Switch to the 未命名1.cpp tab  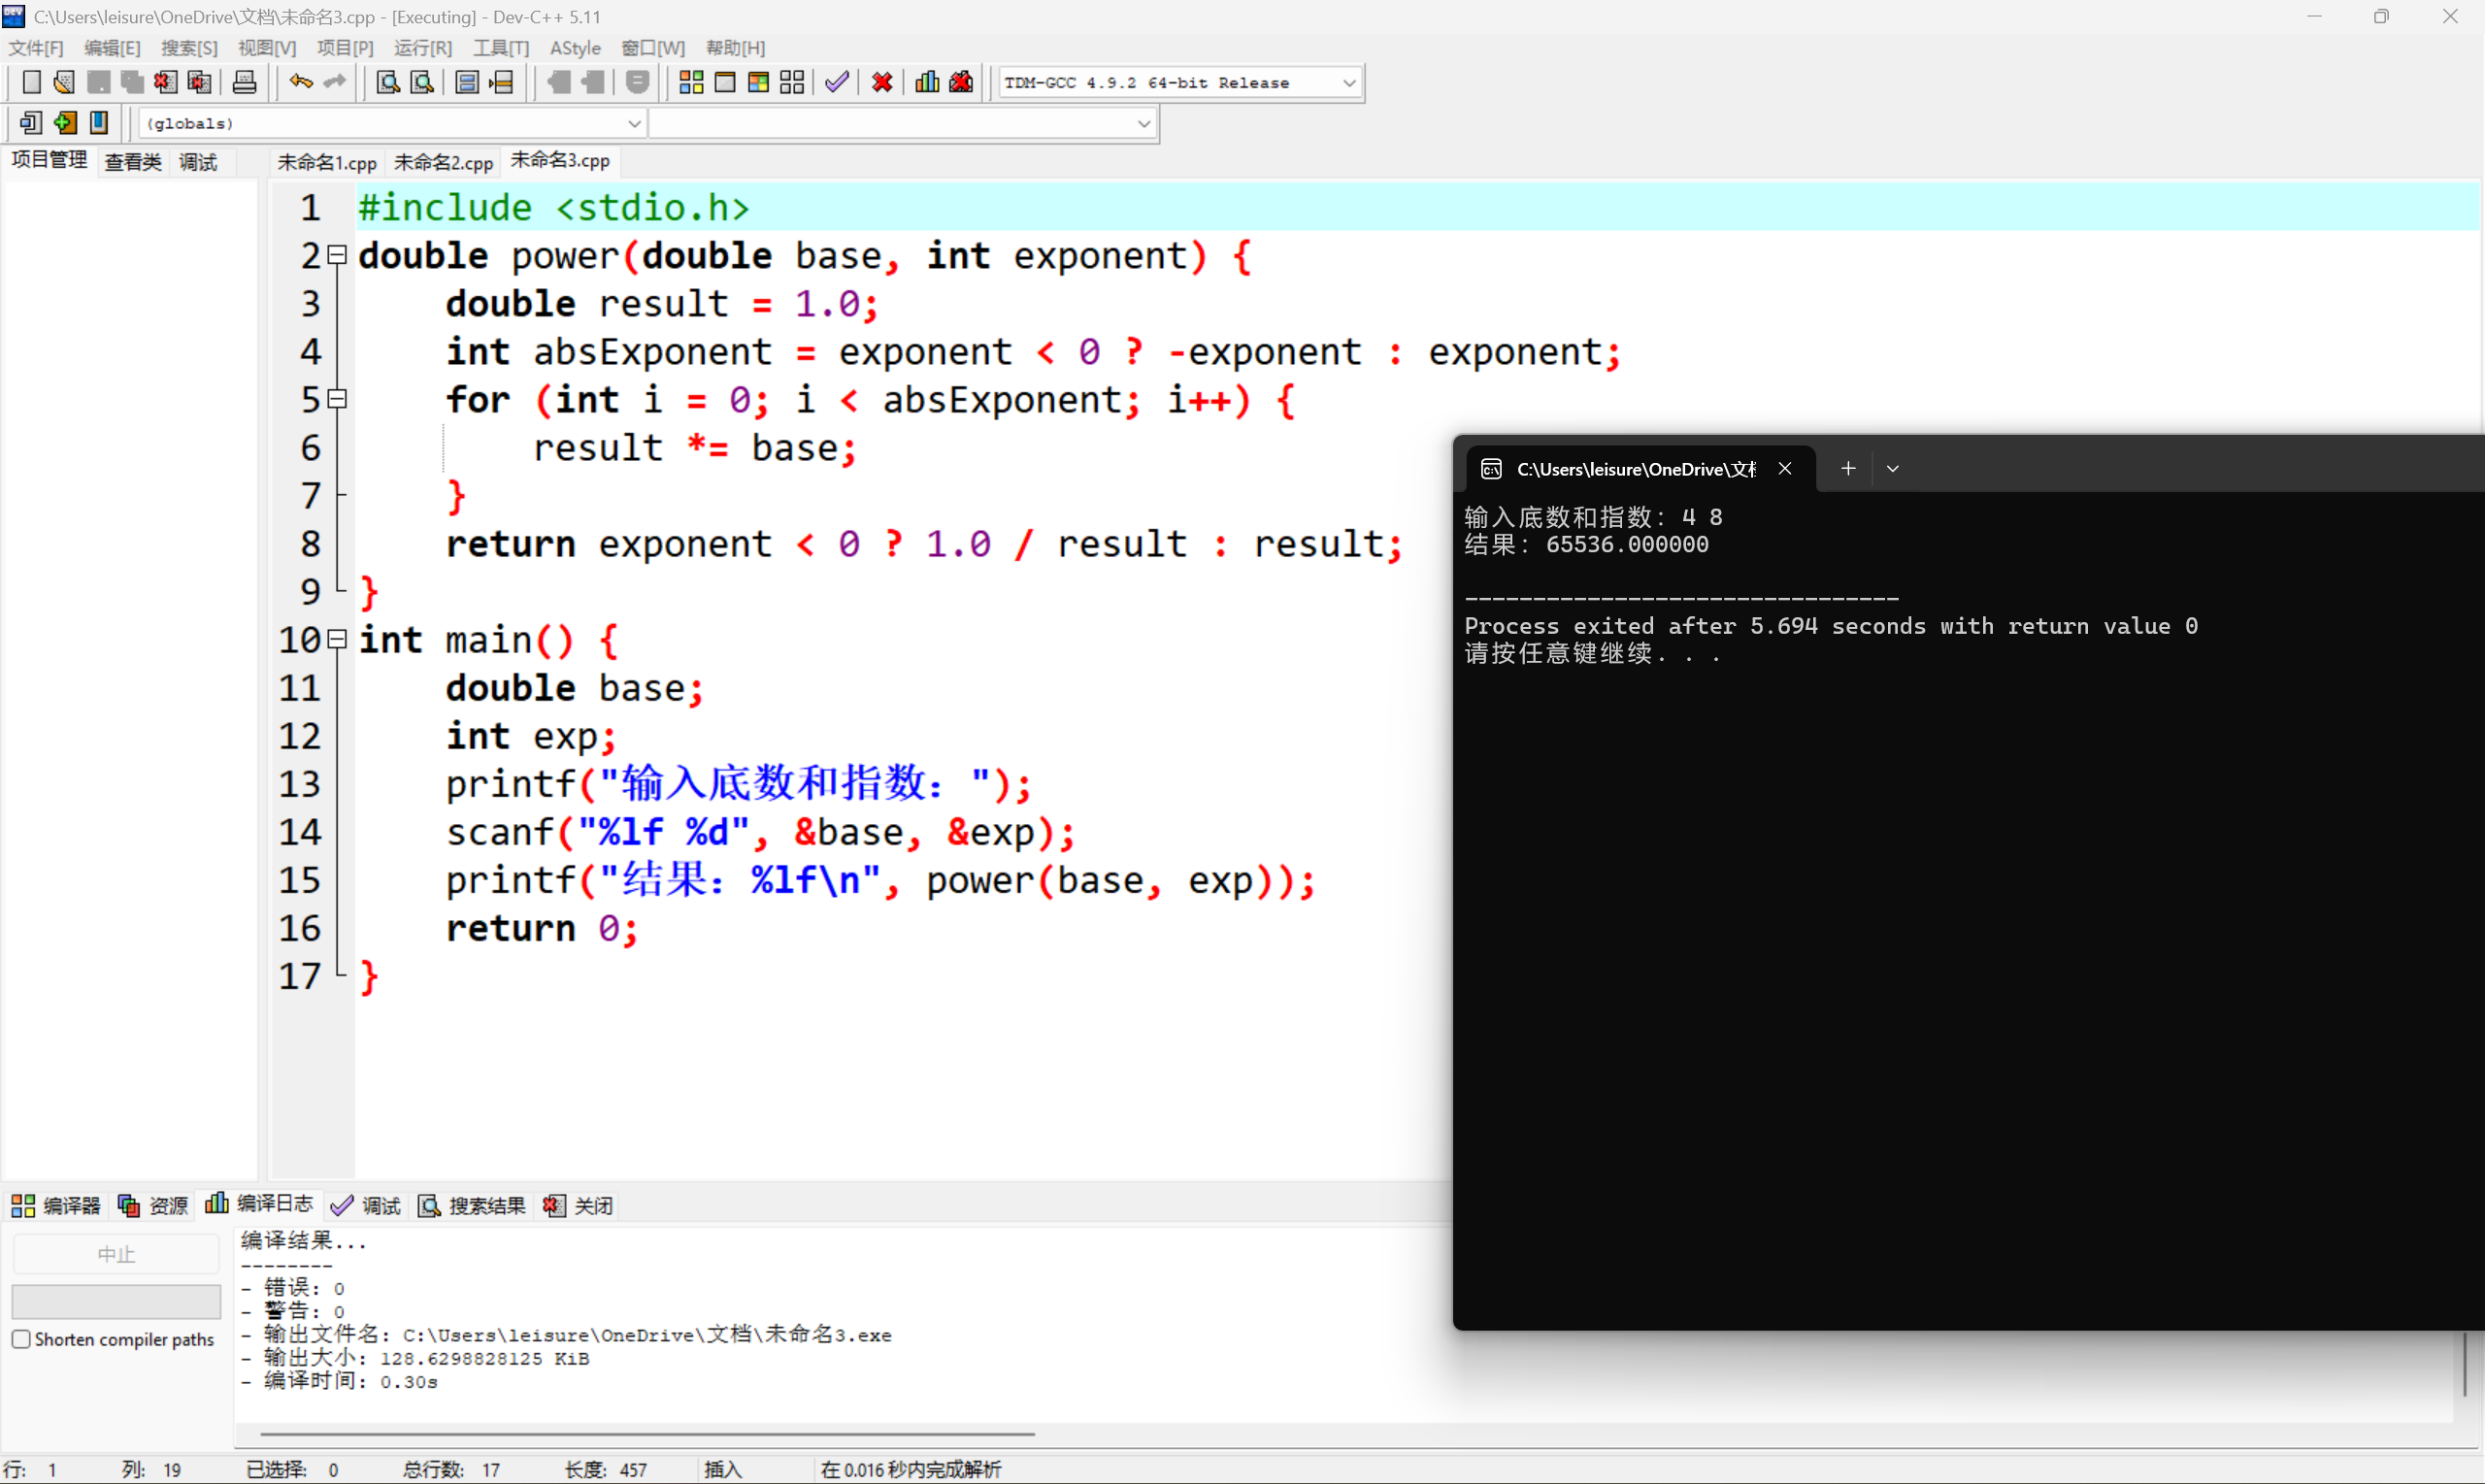click(326, 161)
